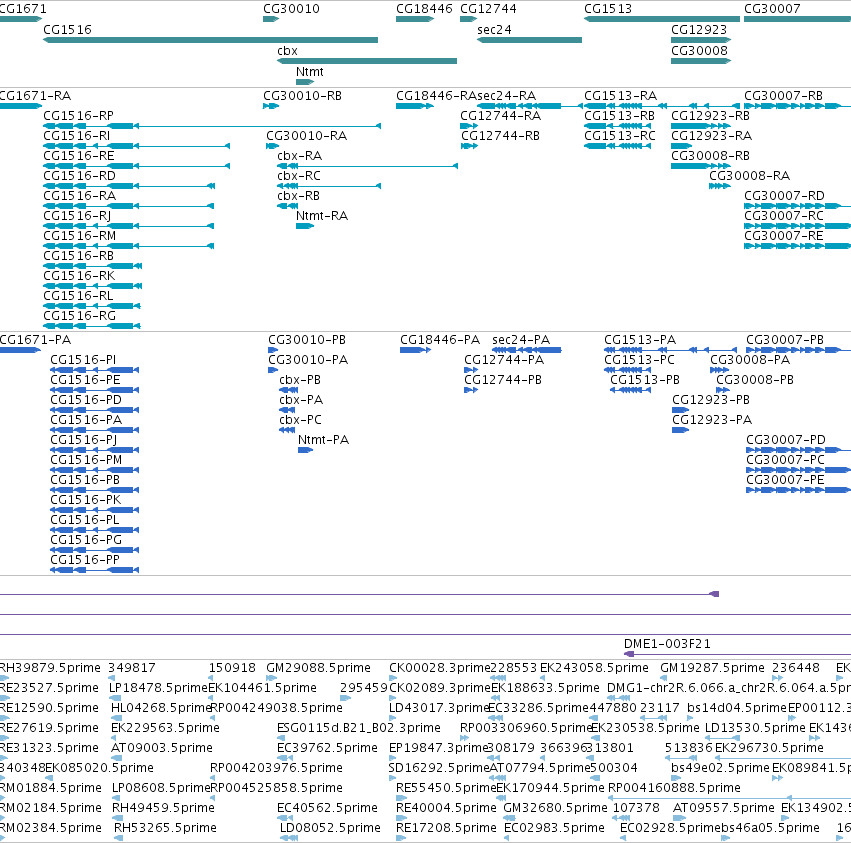
Task: Click EST CK00028.3prime
Action: click(440, 668)
